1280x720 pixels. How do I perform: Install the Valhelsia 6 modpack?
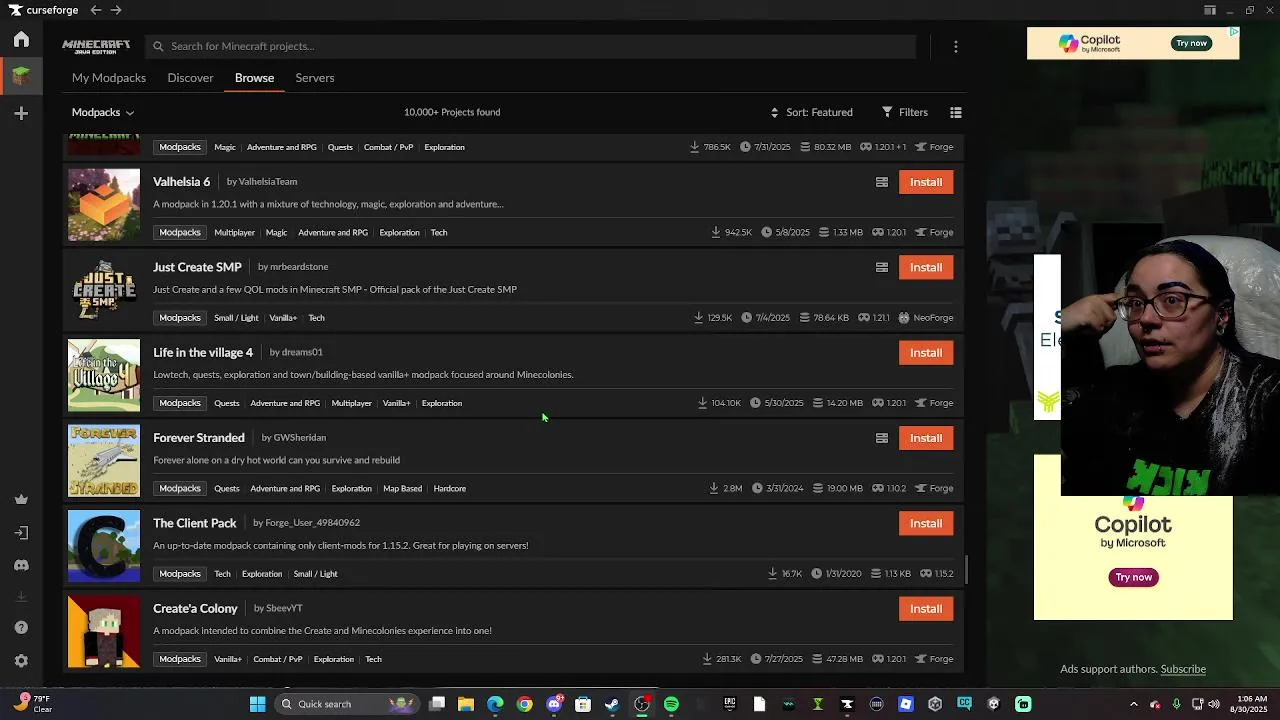tap(926, 182)
